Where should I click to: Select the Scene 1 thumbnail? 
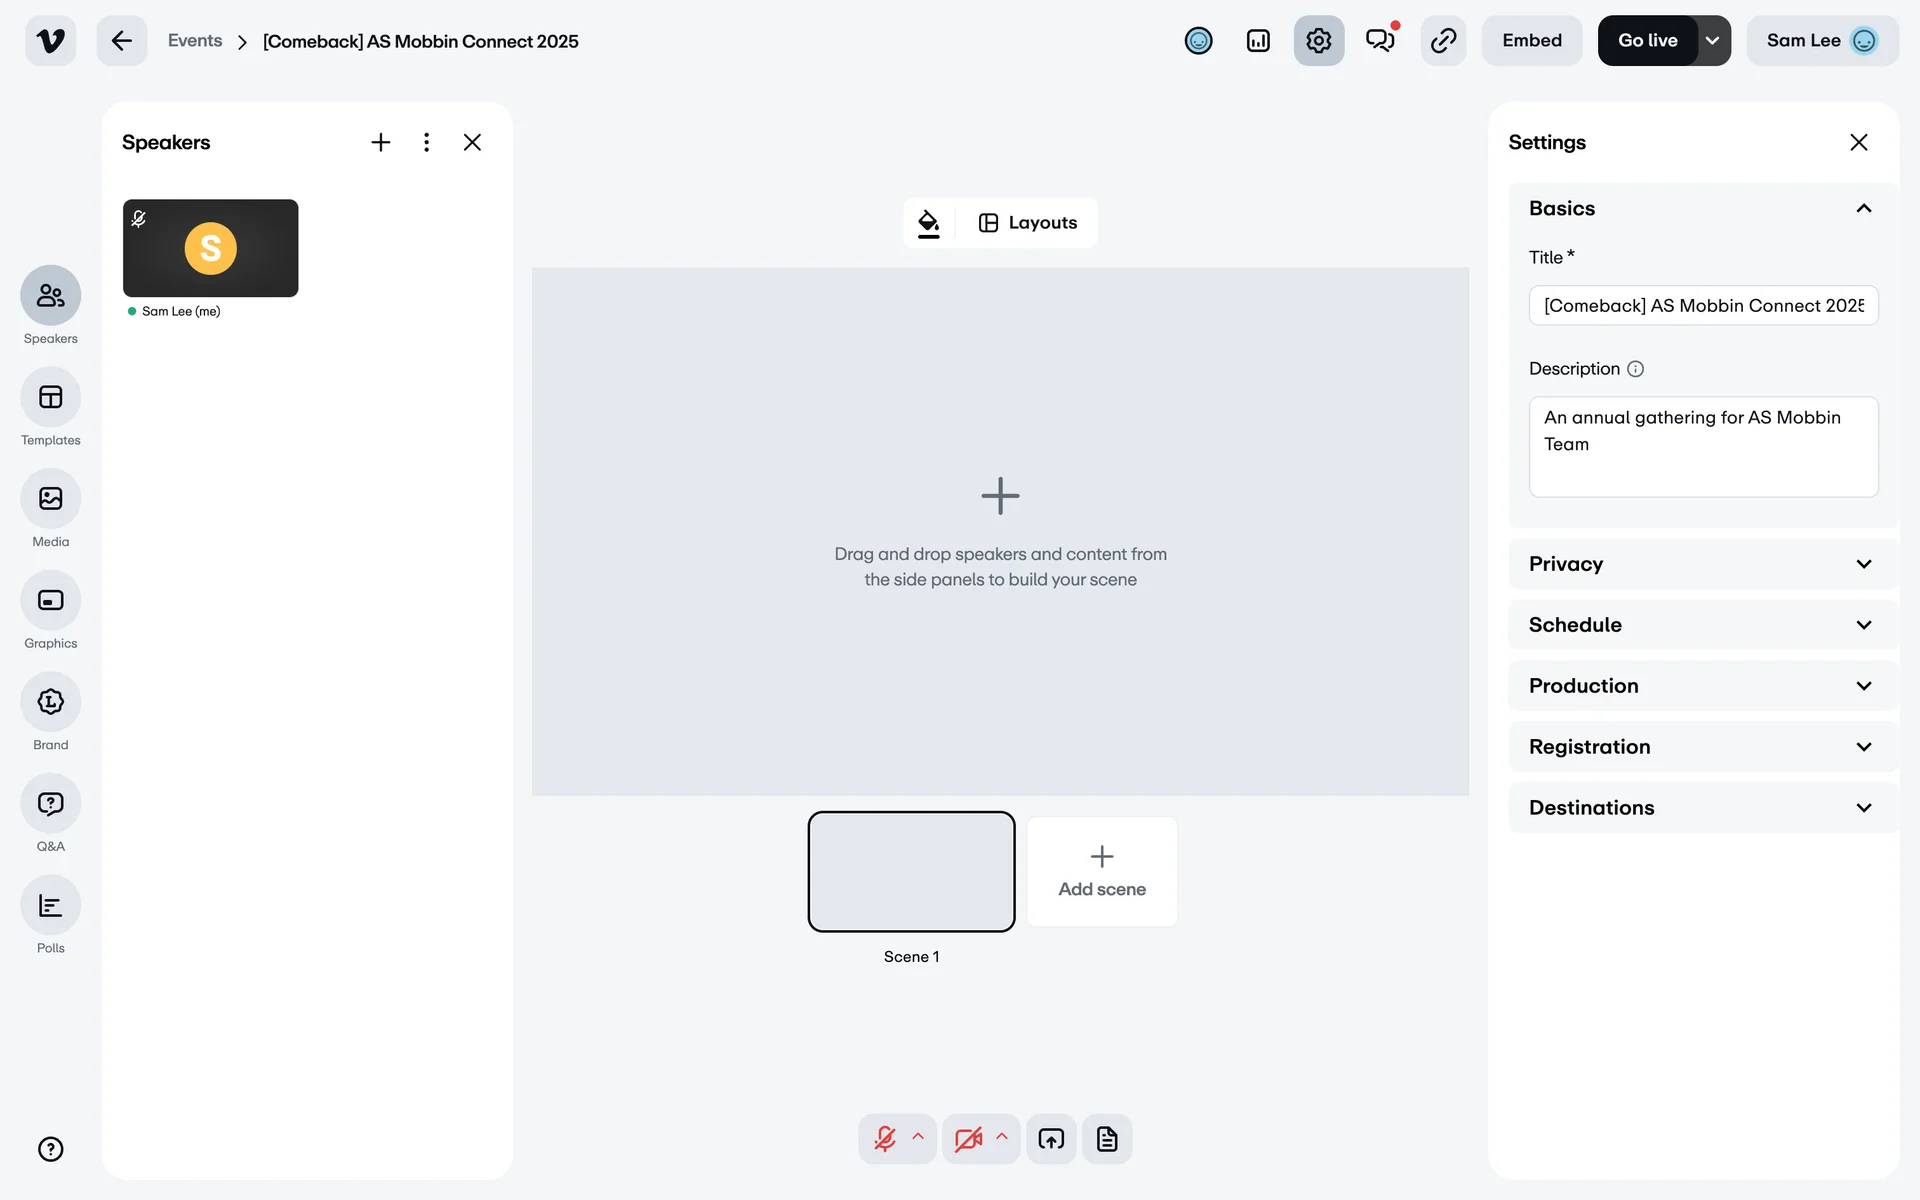coord(911,872)
